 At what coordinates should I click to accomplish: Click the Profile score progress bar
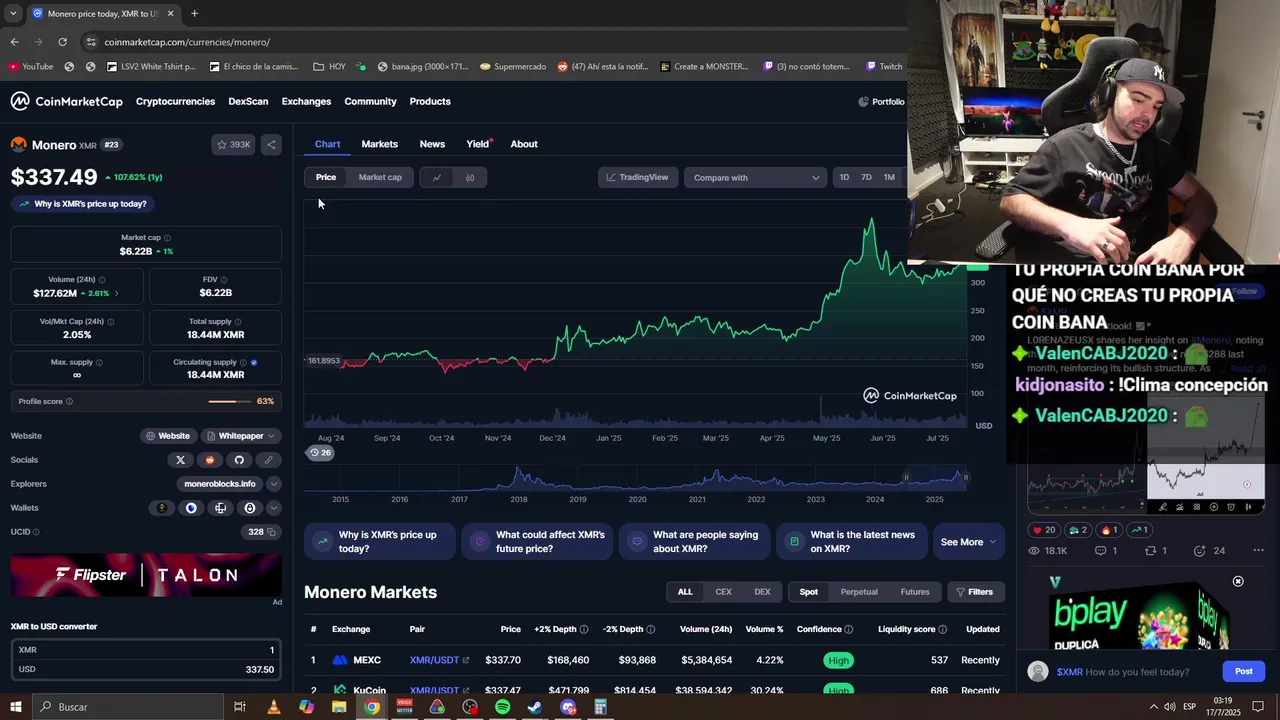[230, 402]
